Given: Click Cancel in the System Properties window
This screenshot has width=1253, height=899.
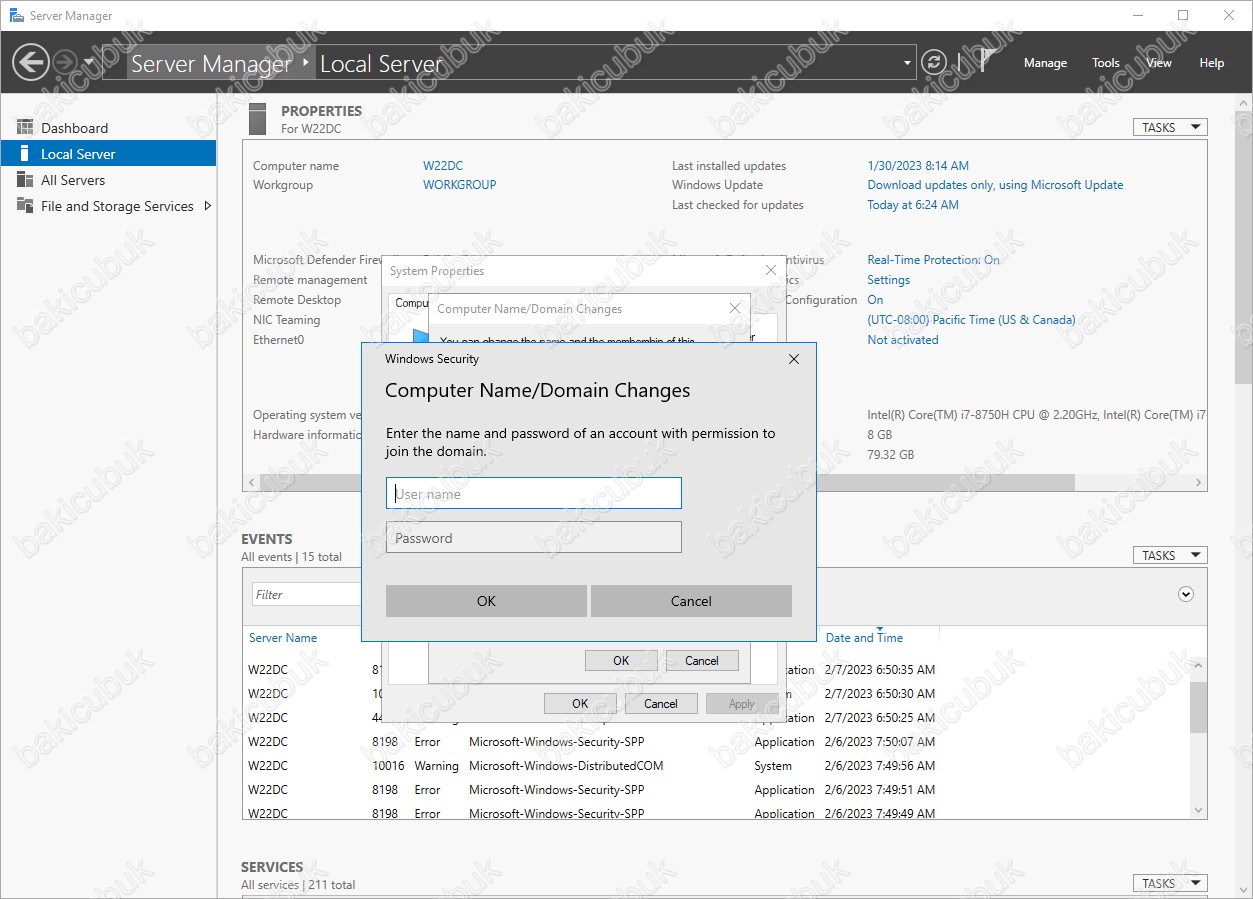Looking at the screenshot, I should [x=661, y=703].
